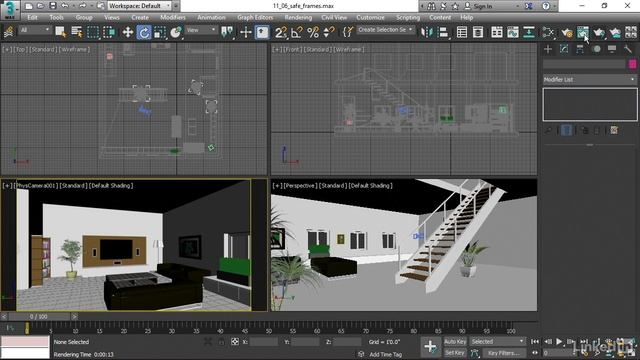Toggle Absolute/Offset transform type-in mode

[x=235, y=342]
